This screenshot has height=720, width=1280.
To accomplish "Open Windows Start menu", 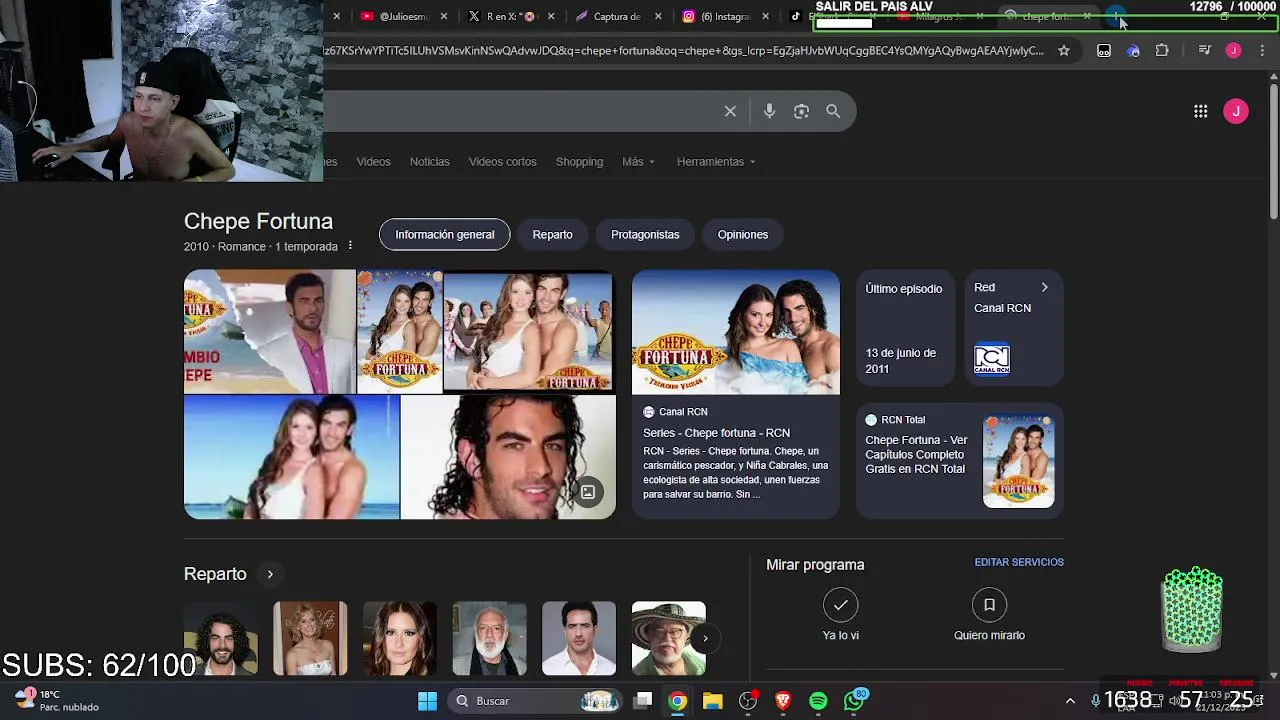I will pyautogui.click(x=427, y=701).
